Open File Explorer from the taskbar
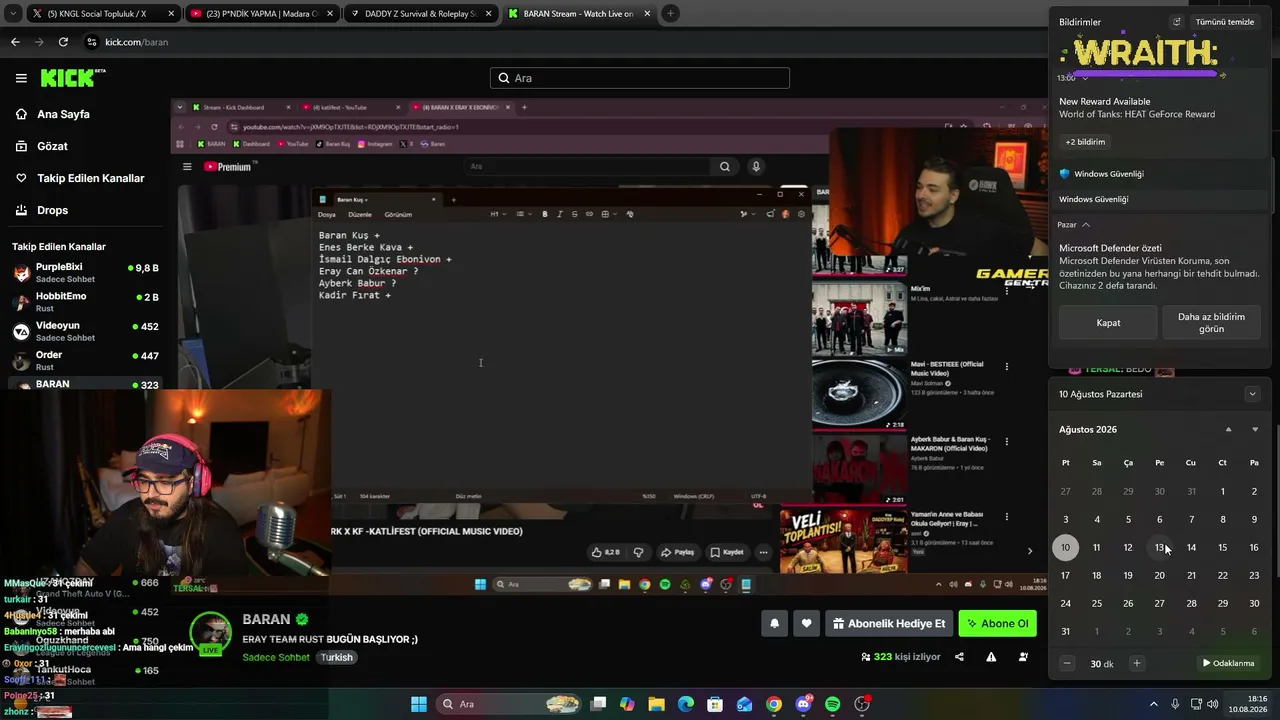This screenshot has height=720, width=1280. click(657, 704)
